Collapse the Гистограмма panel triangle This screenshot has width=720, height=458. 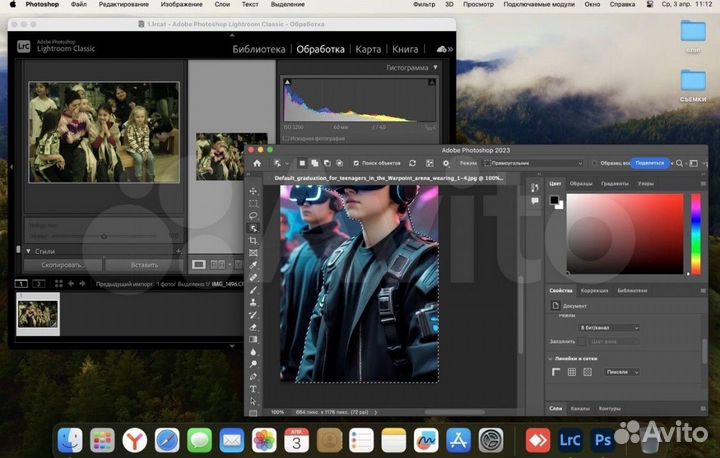(434, 68)
